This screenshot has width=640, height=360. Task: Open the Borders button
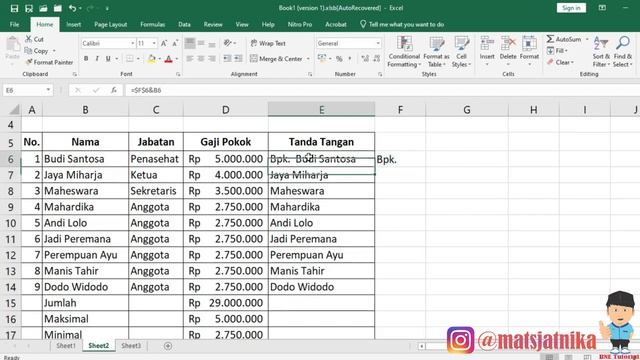(x=130, y=59)
